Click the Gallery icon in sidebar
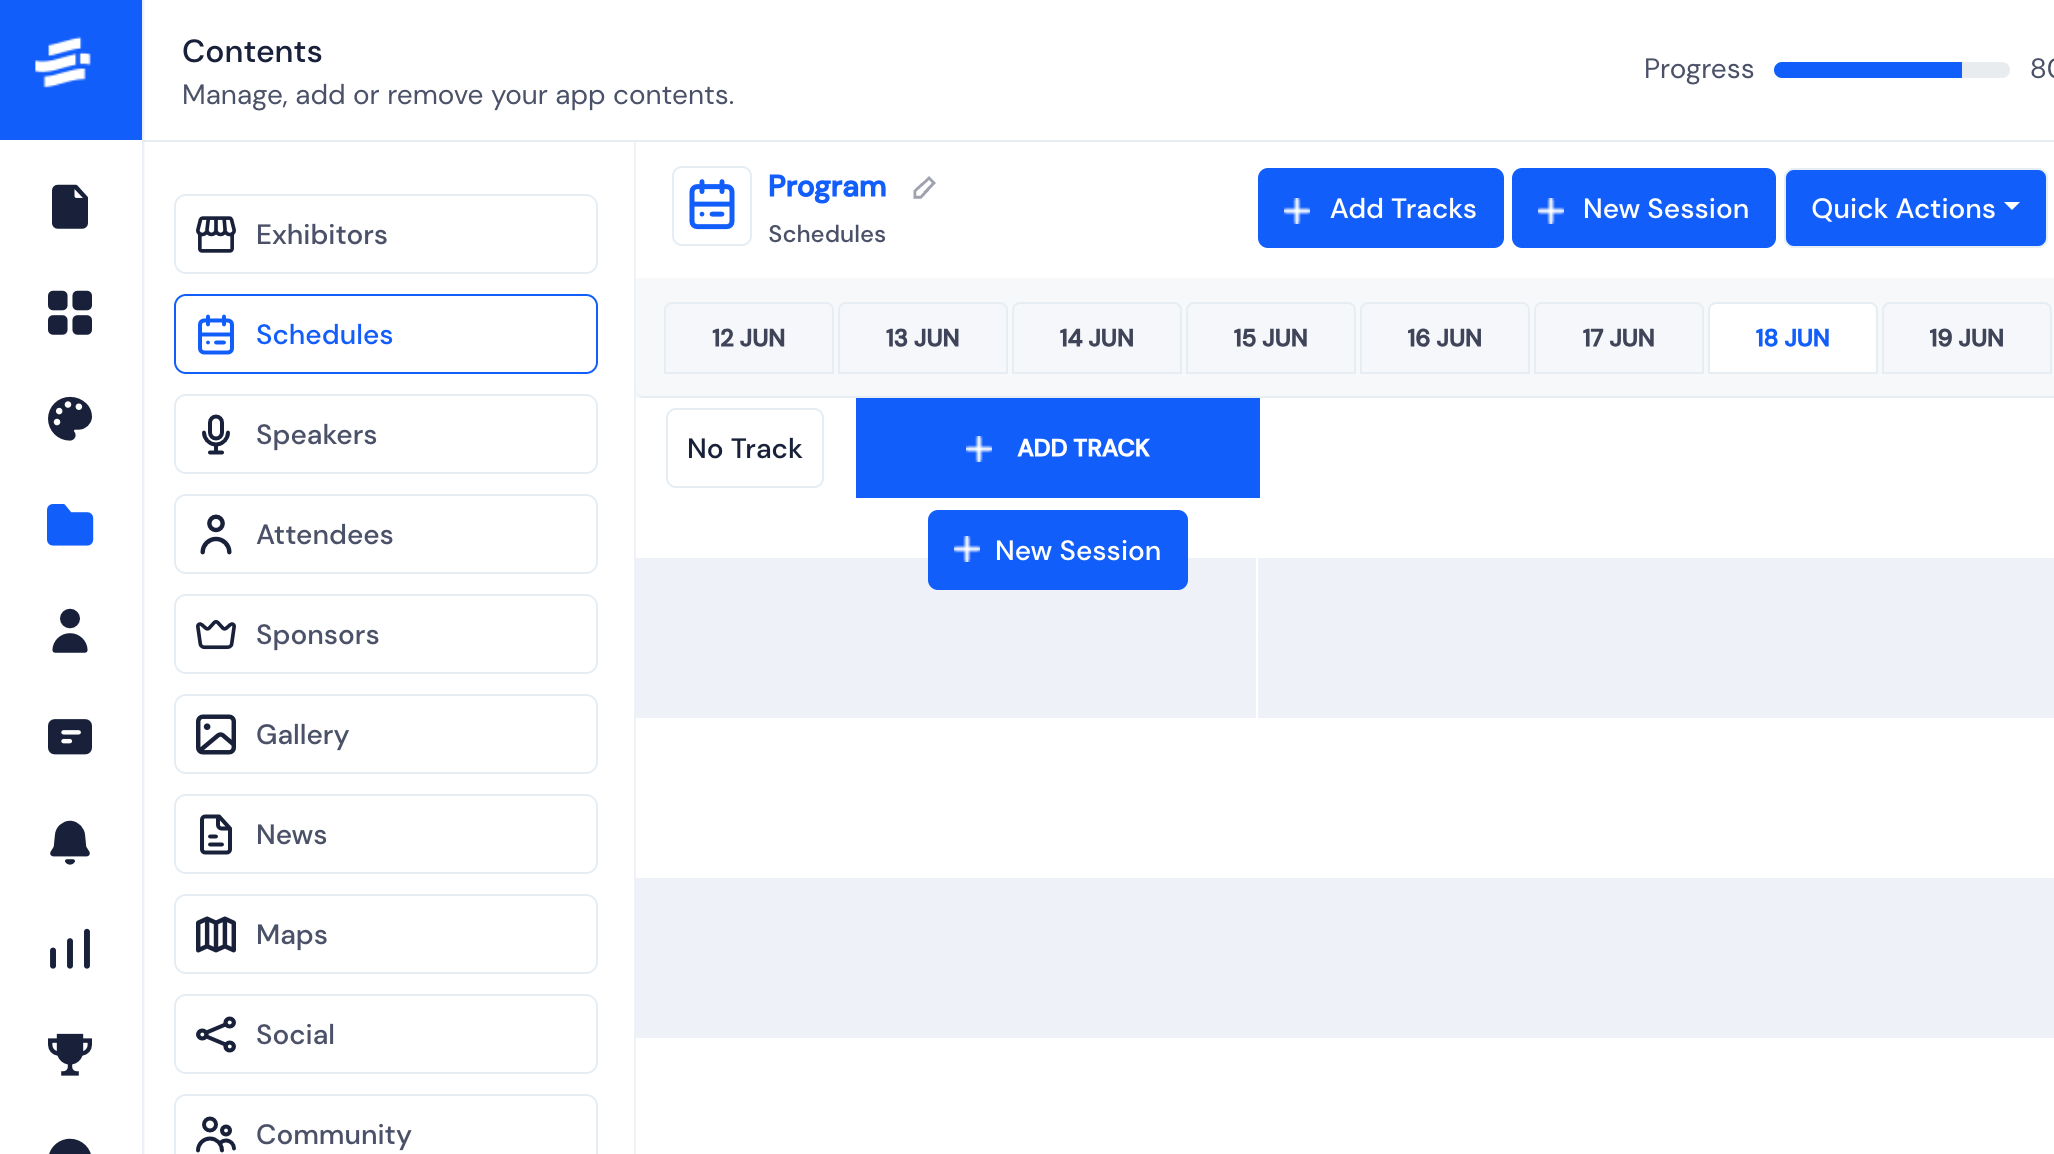Screen dimensions: 2054x1154 click(214, 734)
